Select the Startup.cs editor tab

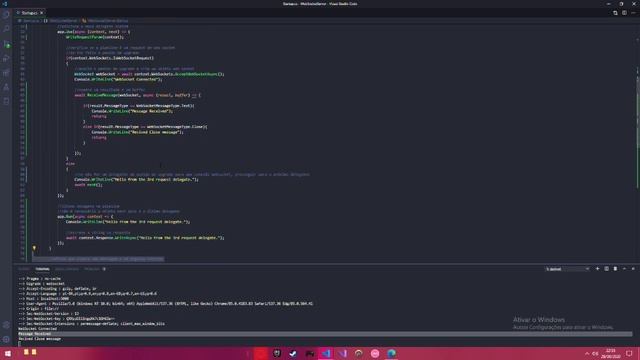tap(29, 13)
